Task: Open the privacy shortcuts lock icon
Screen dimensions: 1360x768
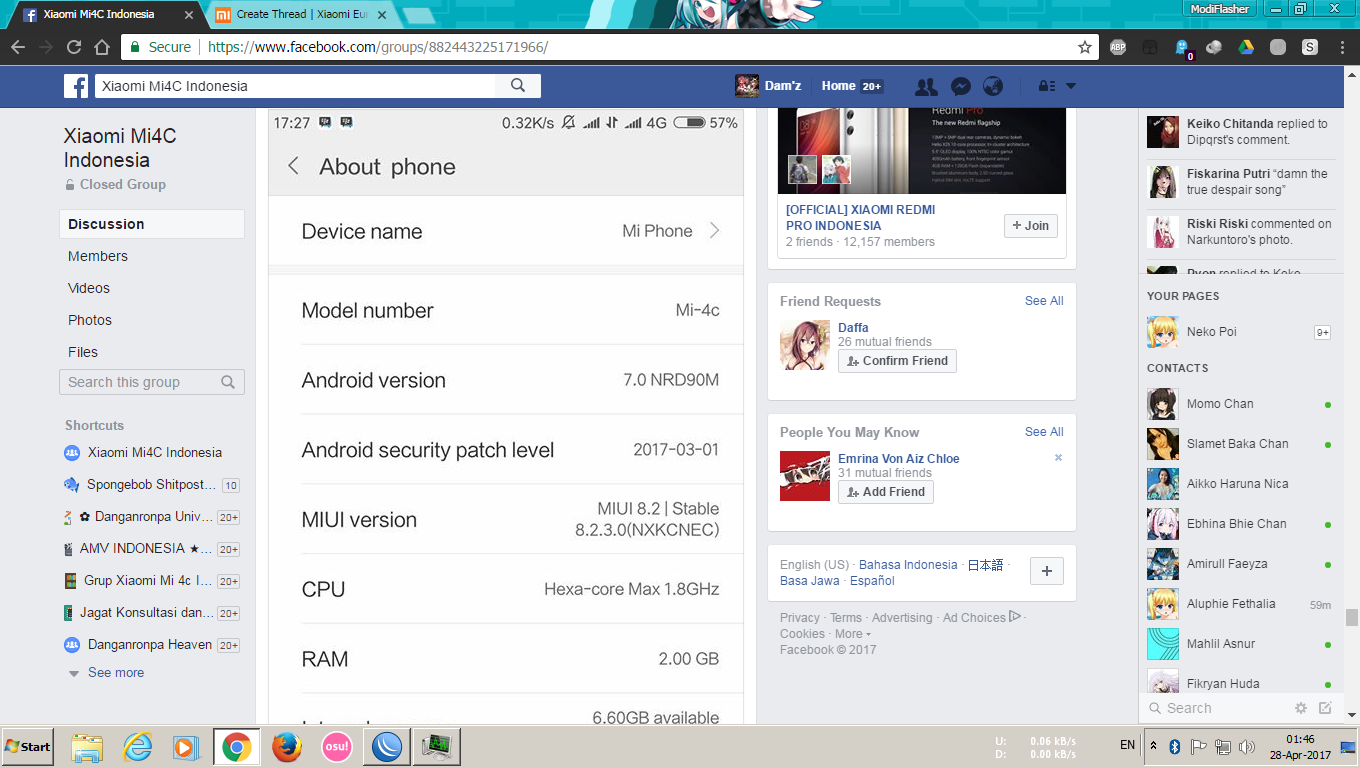Action: coord(1047,86)
